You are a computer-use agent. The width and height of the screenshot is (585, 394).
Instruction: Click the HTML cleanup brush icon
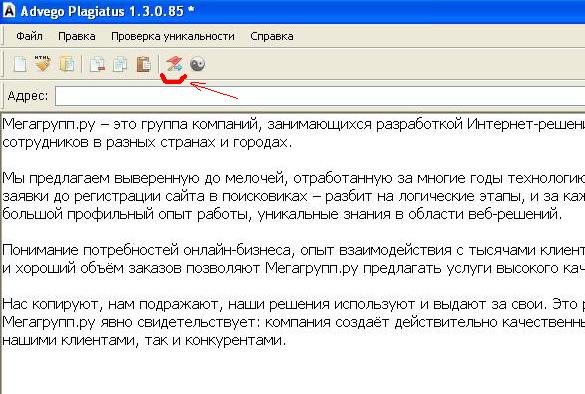[x=43, y=63]
